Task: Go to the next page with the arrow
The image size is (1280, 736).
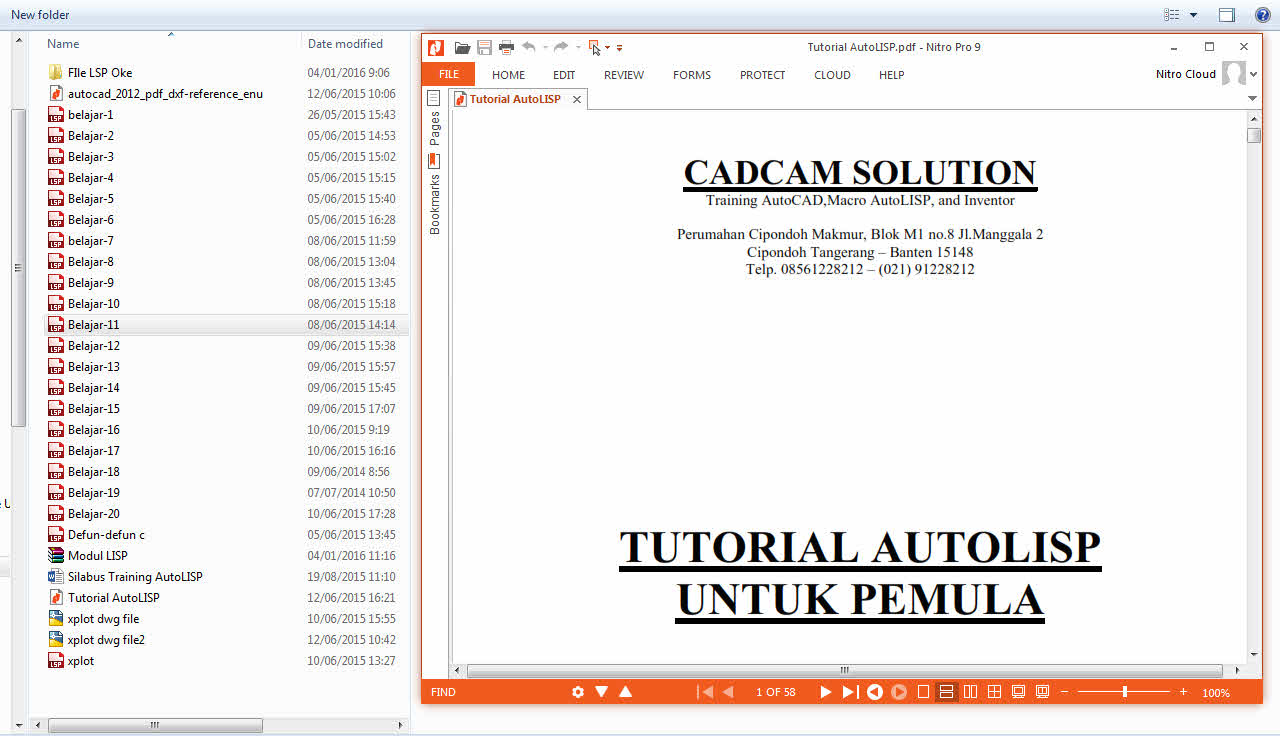Action: click(x=825, y=692)
